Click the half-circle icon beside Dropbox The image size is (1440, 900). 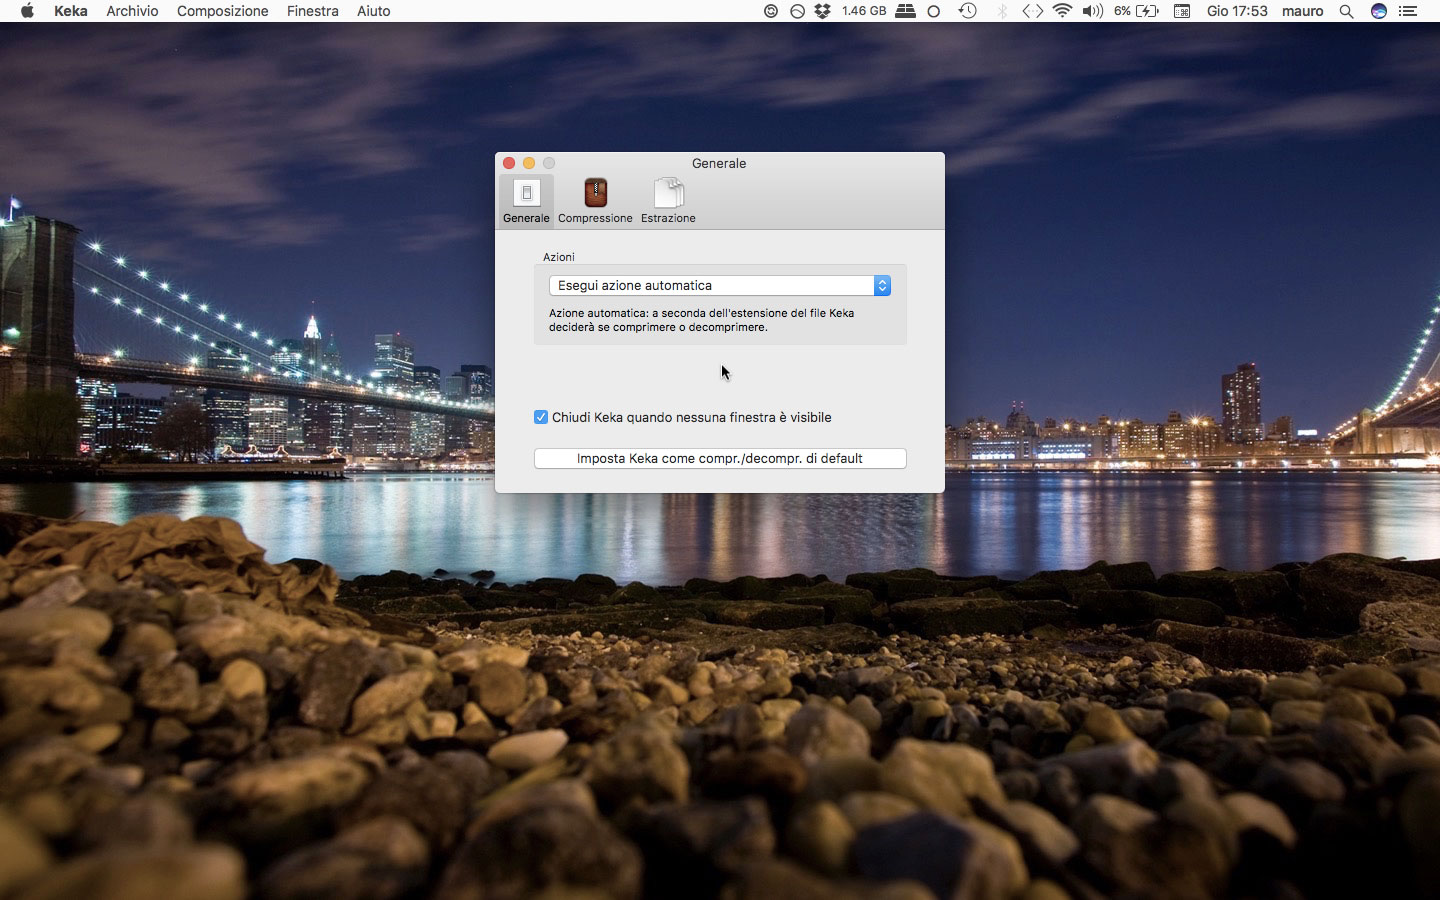click(797, 11)
